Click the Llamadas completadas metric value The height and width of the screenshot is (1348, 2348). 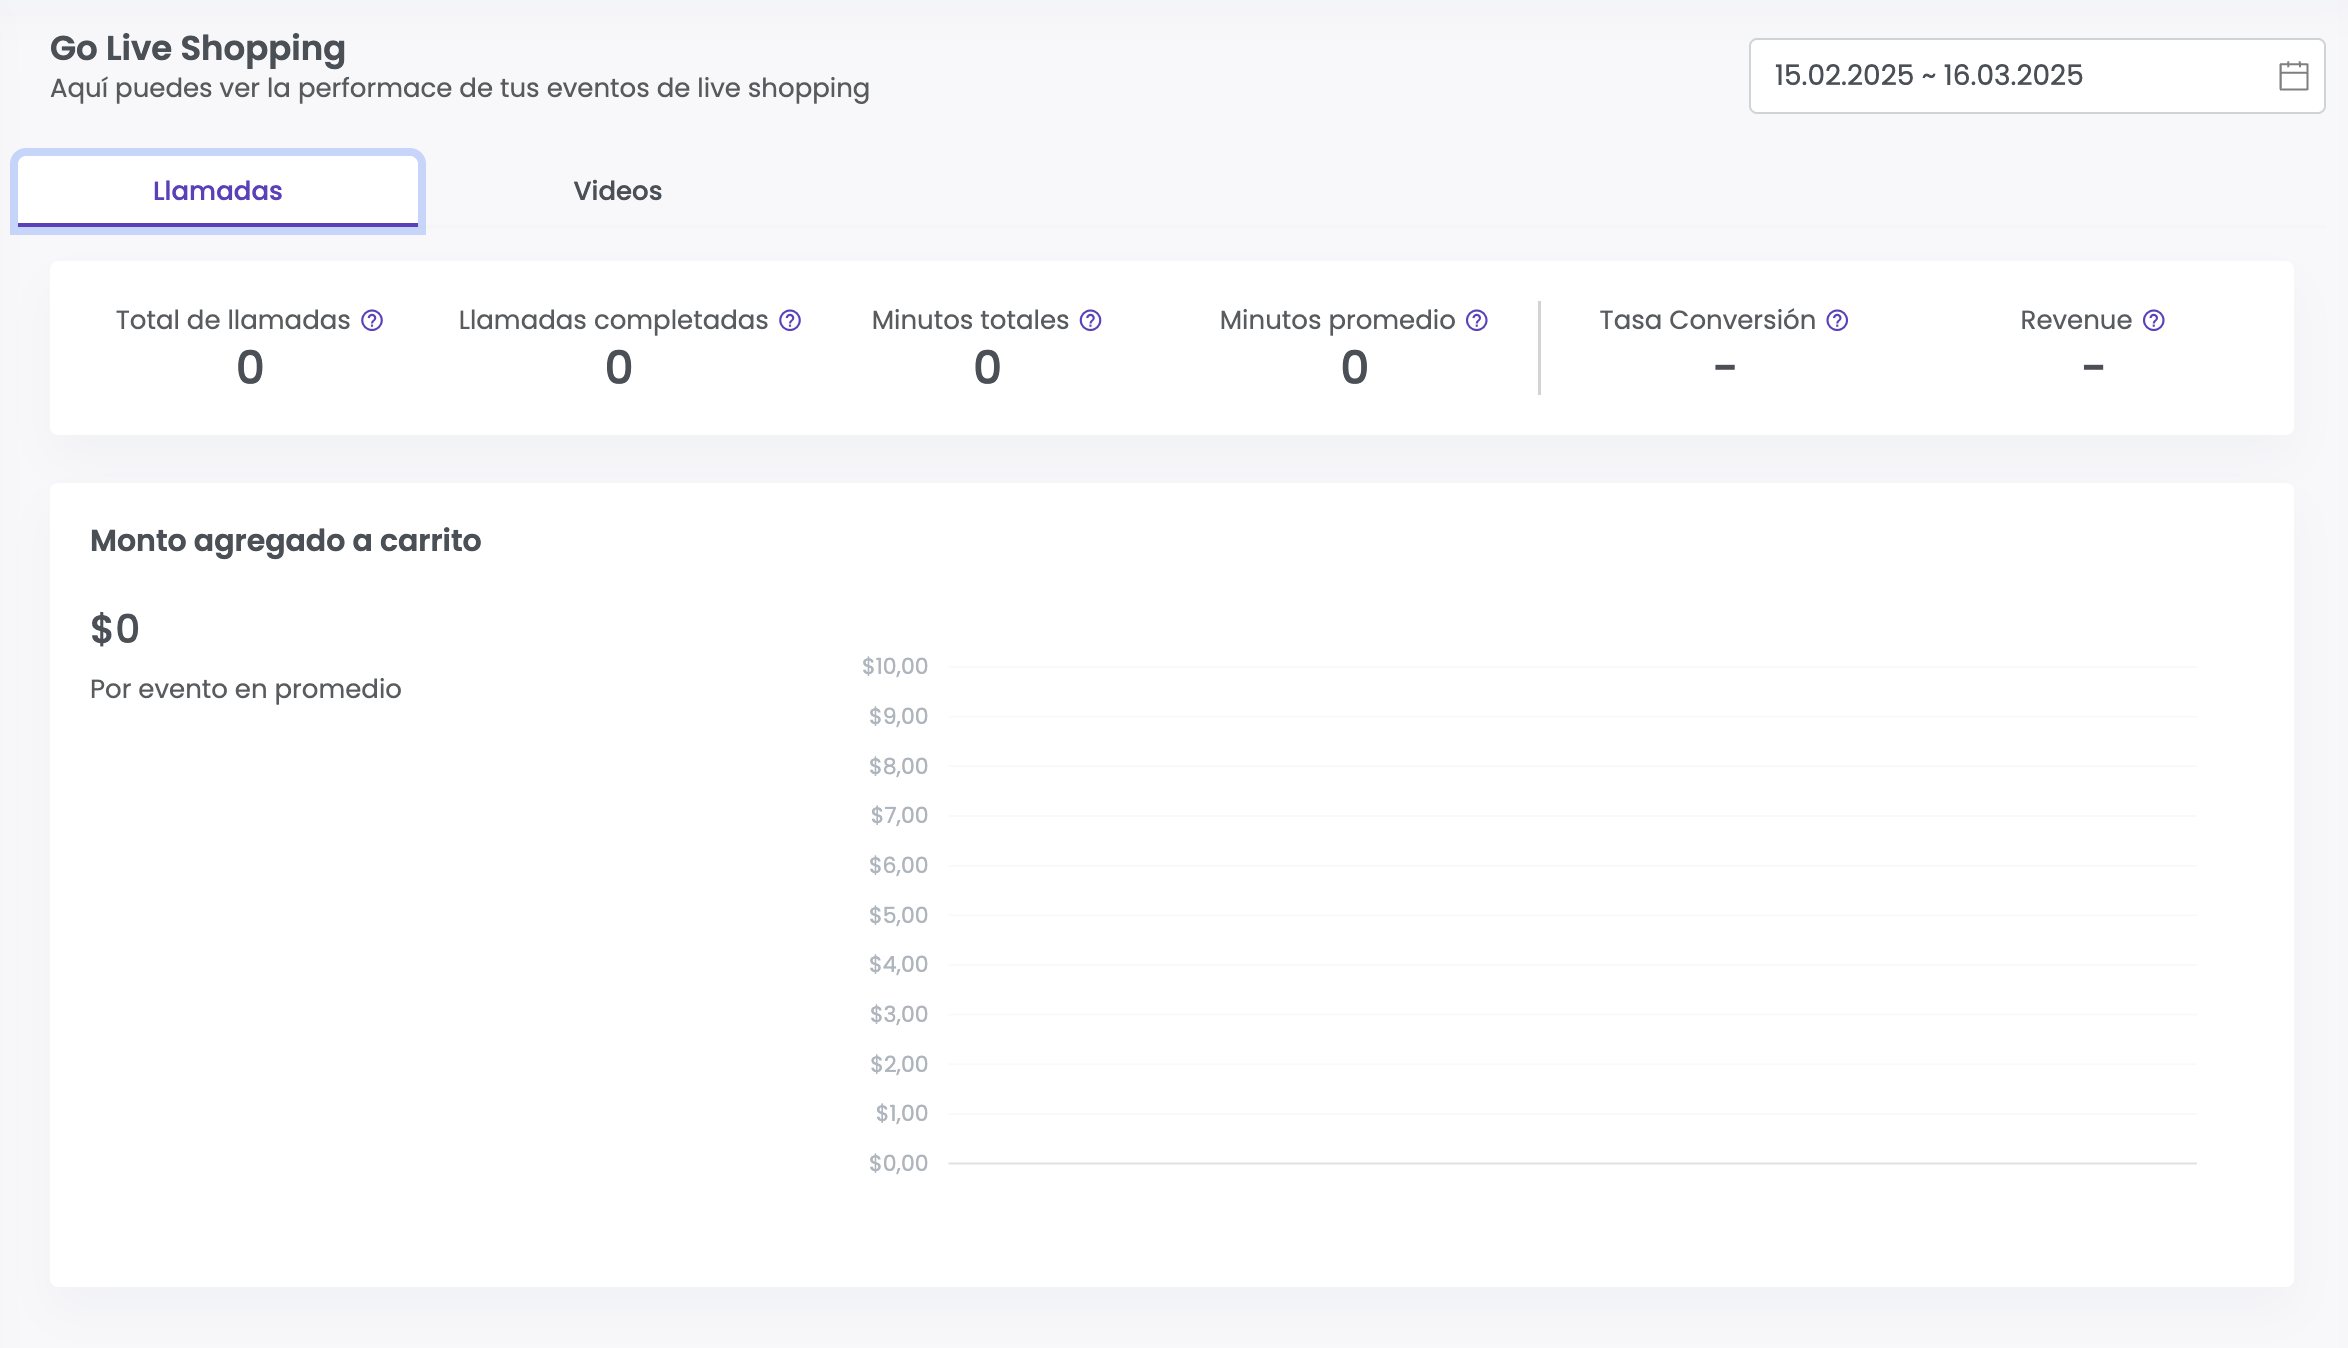point(619,367)
